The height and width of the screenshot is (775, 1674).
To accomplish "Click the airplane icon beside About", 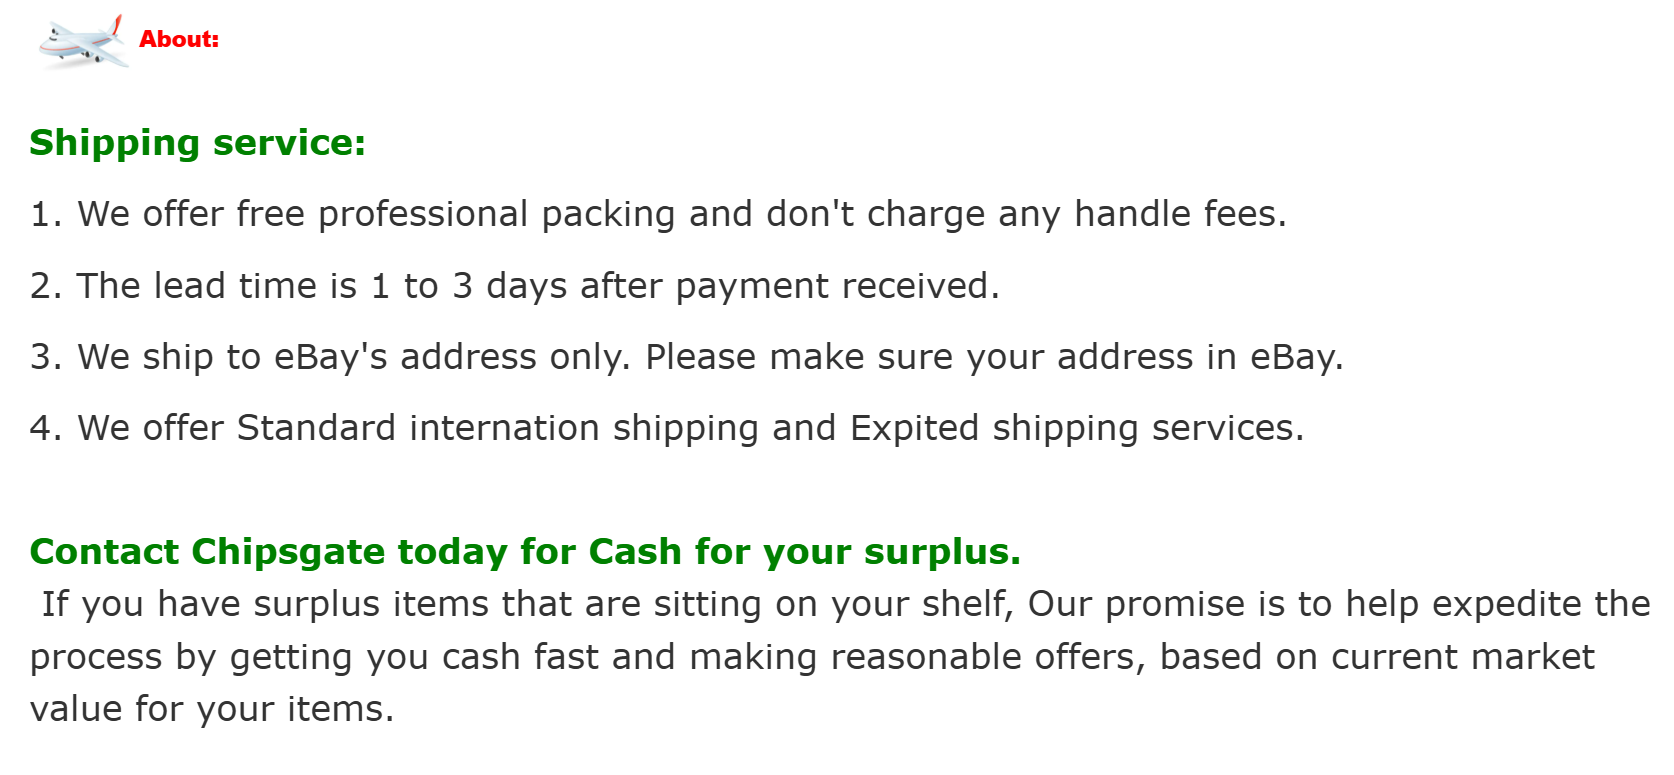I will click(x=82, y=41).
